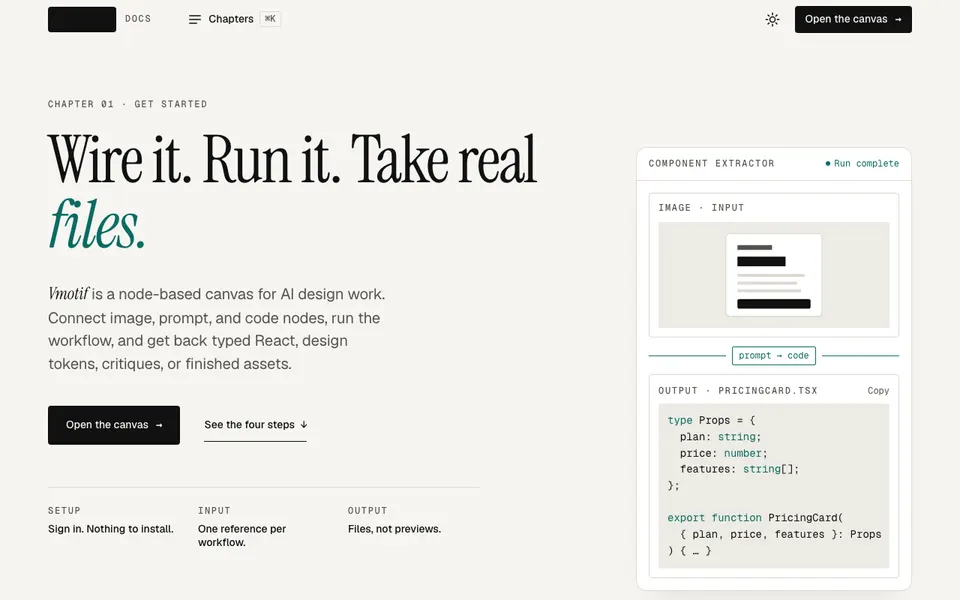Image resolution: width=960 pixels, height=600 pixels.
Task: Click the OUTPUT · PRICINGCARD.TSX label
Action: (x=738, y=391)
